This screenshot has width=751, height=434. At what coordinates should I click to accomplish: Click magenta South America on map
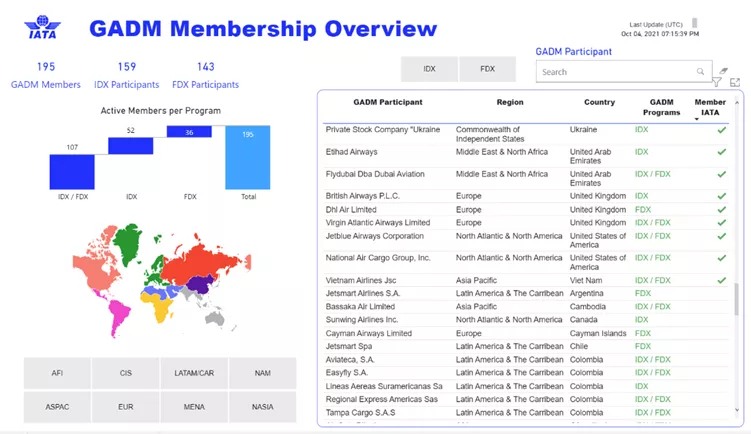[118, 316]
